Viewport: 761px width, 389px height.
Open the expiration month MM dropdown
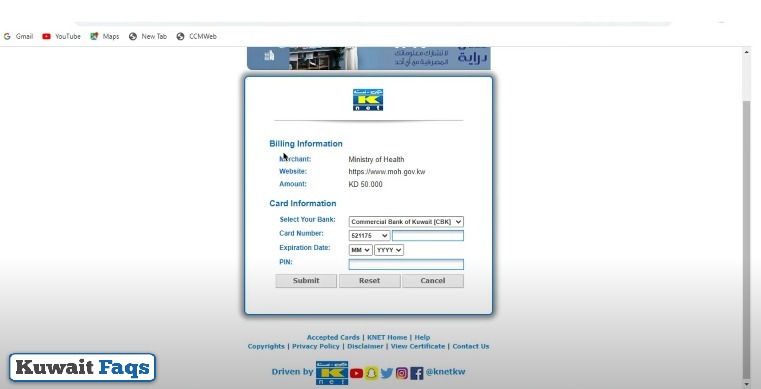point(360,250)
